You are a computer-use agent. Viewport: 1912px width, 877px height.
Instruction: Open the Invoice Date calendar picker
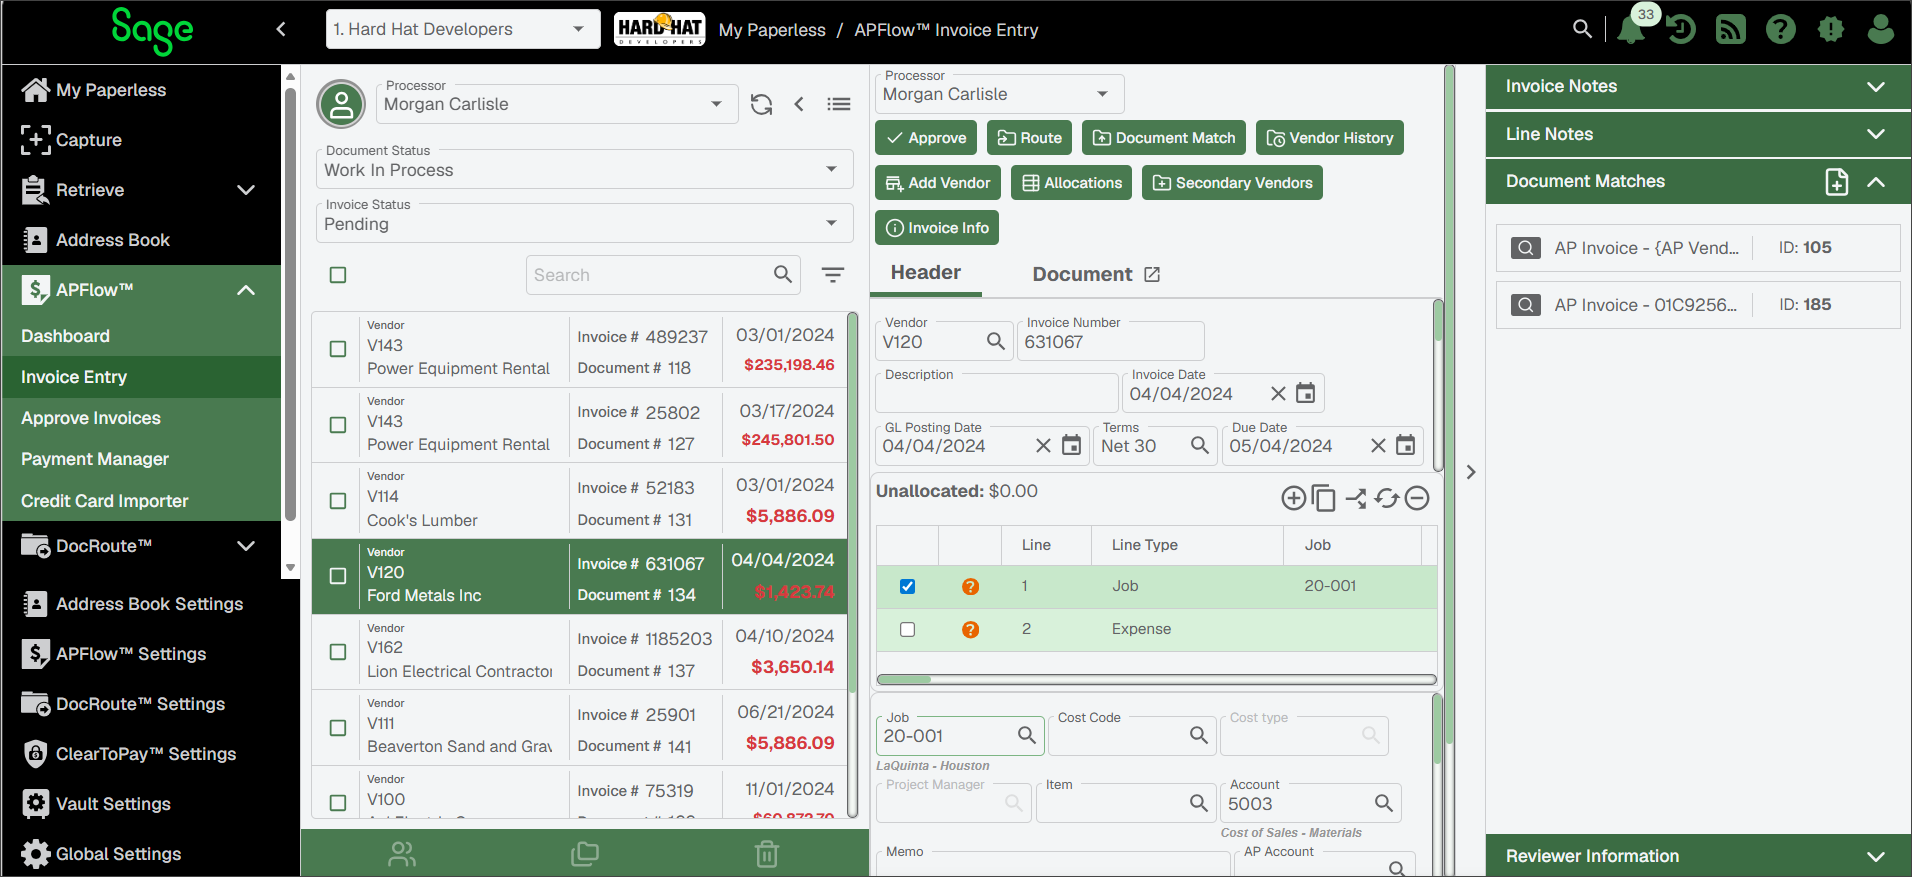[1306, 393]
